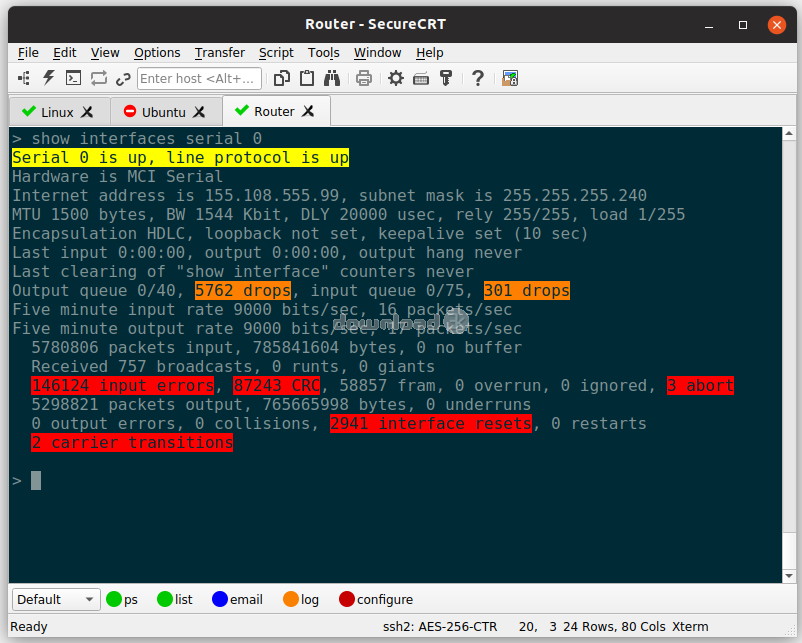Maximize the SecureCRT window
Image resolution: width=802 pixels, height=643 pixels.
[x=743, y=25]
